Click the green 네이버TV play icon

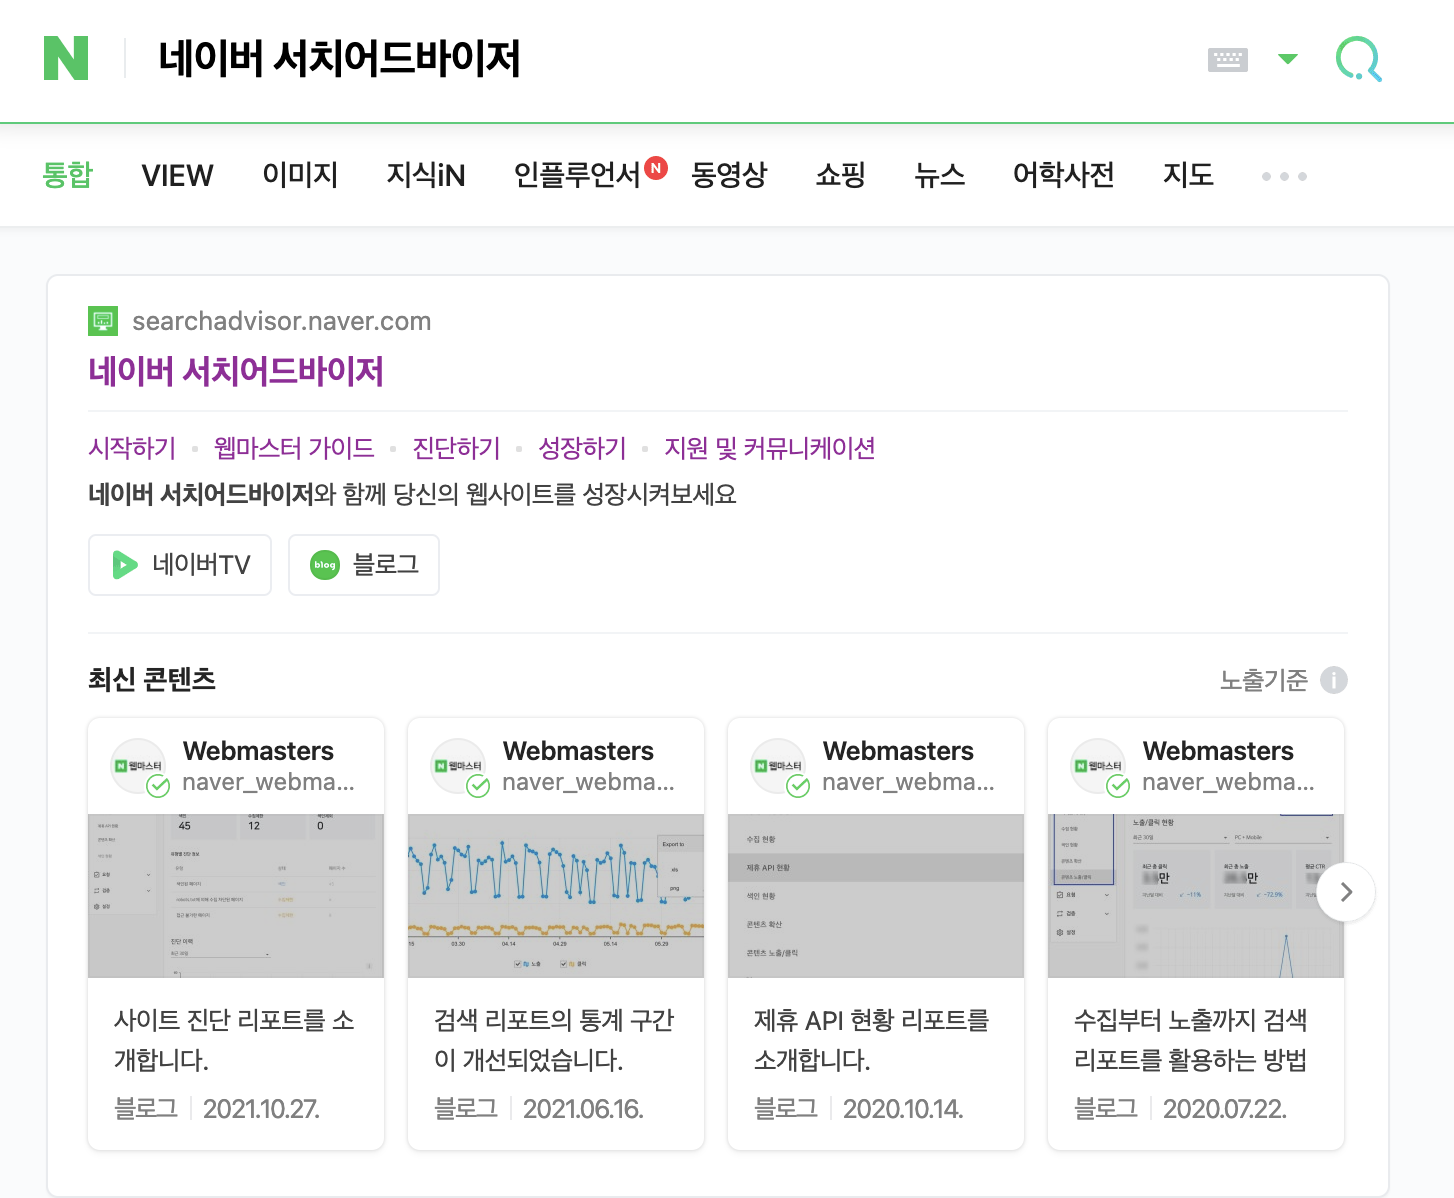[124, 565]
